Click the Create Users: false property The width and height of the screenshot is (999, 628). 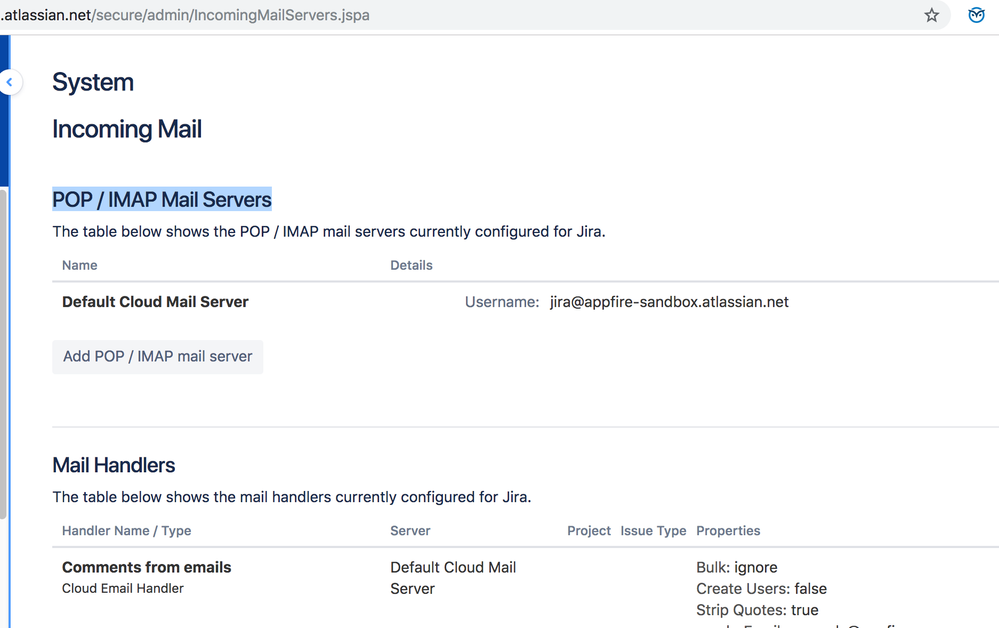761,589
